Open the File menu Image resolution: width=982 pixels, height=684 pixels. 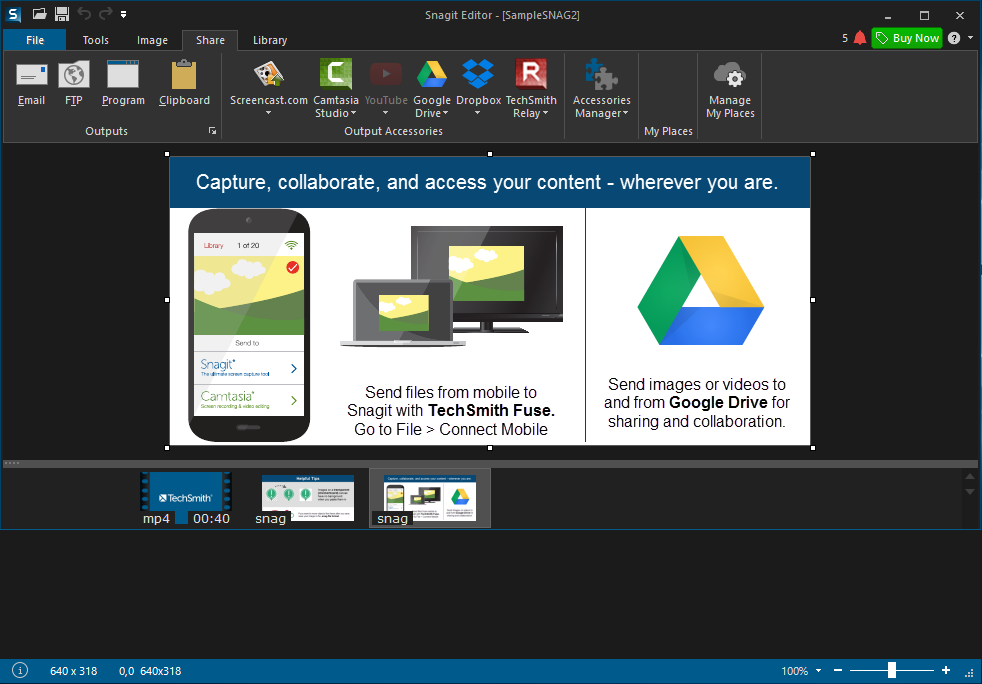coord(34,39)
